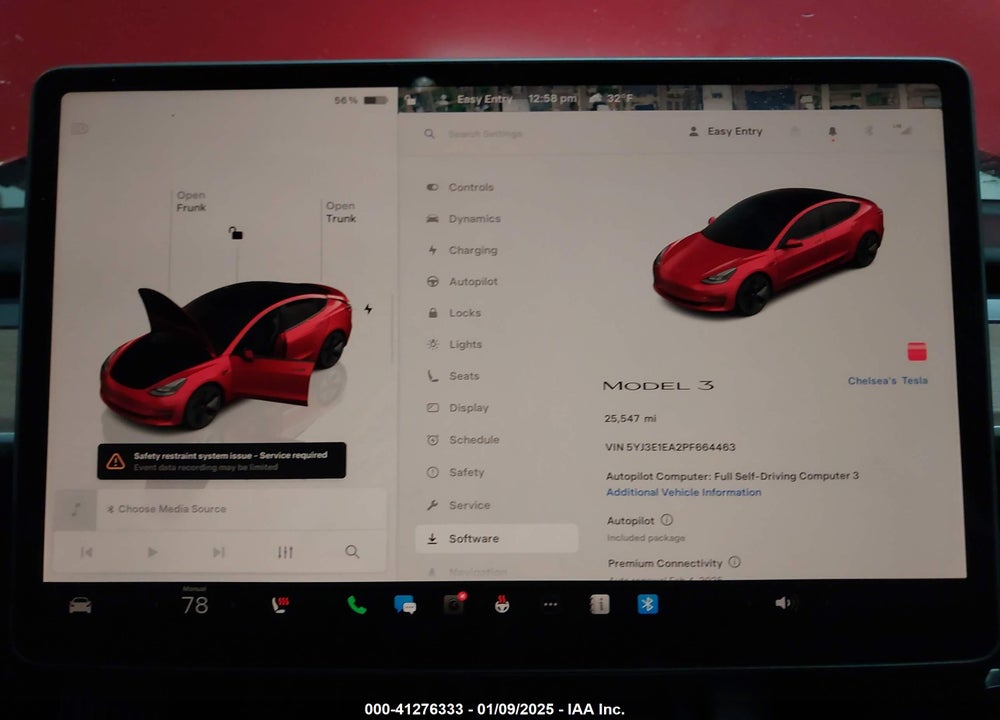Tap the home/garage icon in settings header
This screenshot has width=1000, height=720.
coord(795,131)
